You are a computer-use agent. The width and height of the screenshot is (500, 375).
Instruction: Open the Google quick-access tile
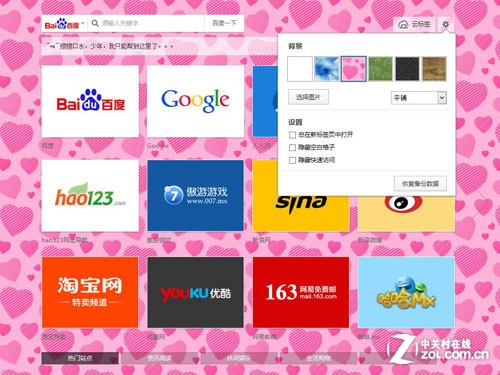195,101
